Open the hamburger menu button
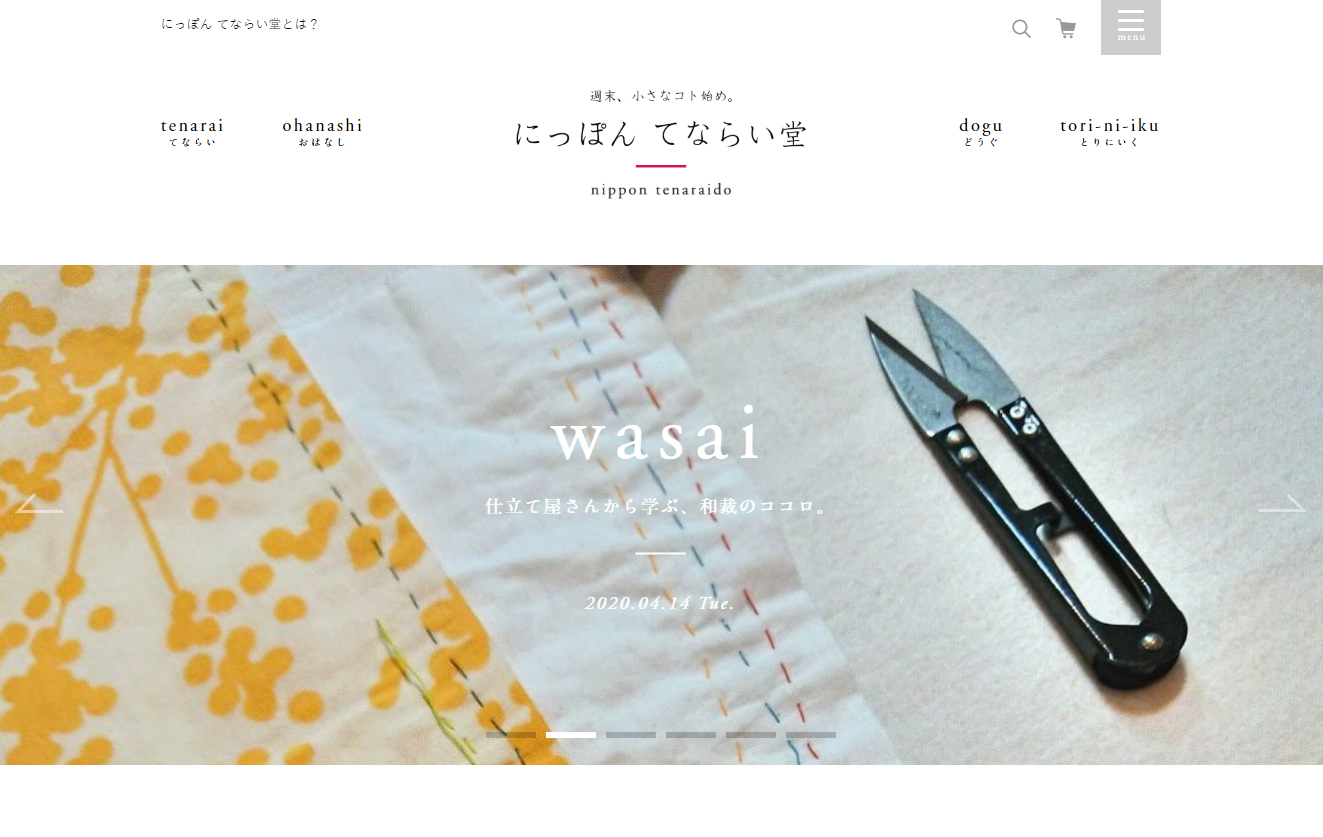The image size is (1323, 837). [x=1131, y=27]
